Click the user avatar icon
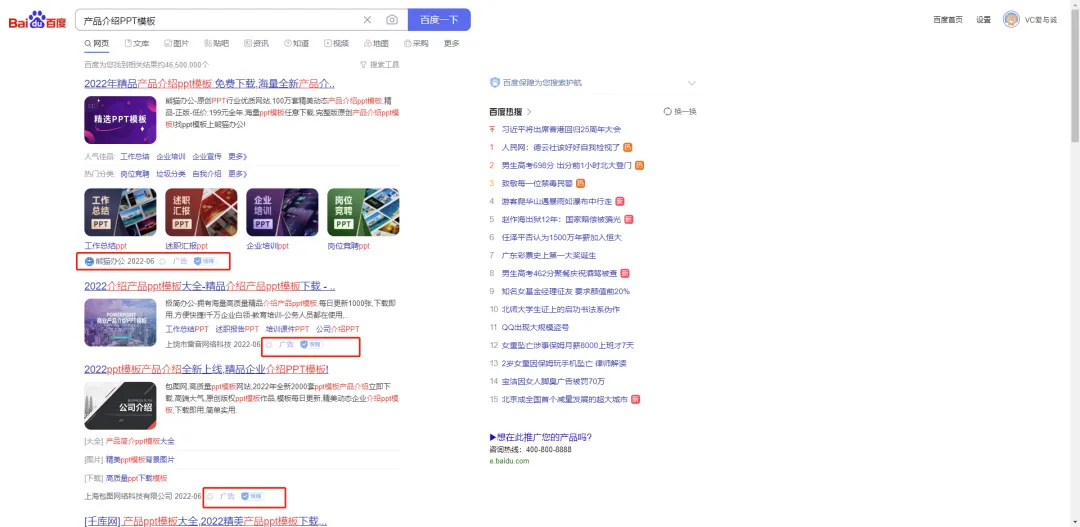Viewport: 1080px width, 527px height. click(x=1011, y=19)
